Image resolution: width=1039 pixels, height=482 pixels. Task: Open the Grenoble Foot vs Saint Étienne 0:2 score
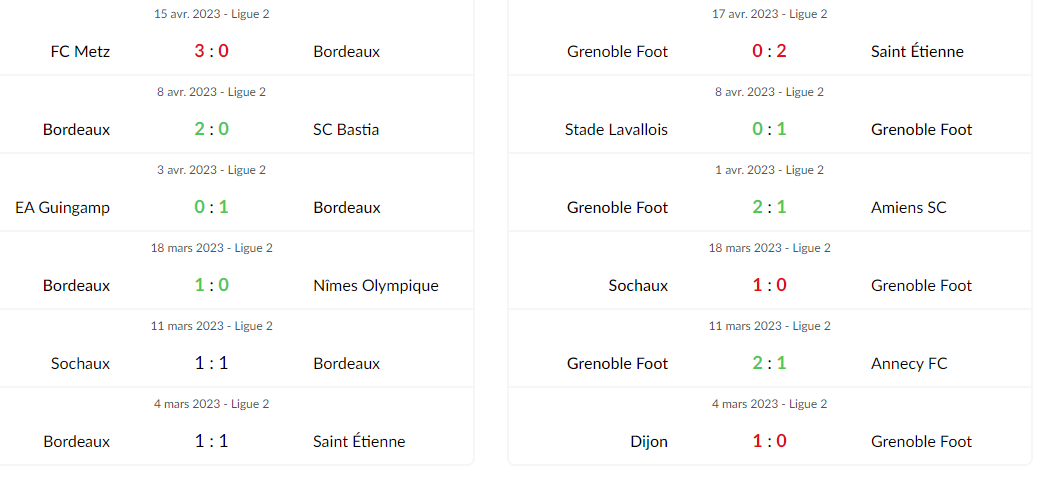[x=769, y=51]
